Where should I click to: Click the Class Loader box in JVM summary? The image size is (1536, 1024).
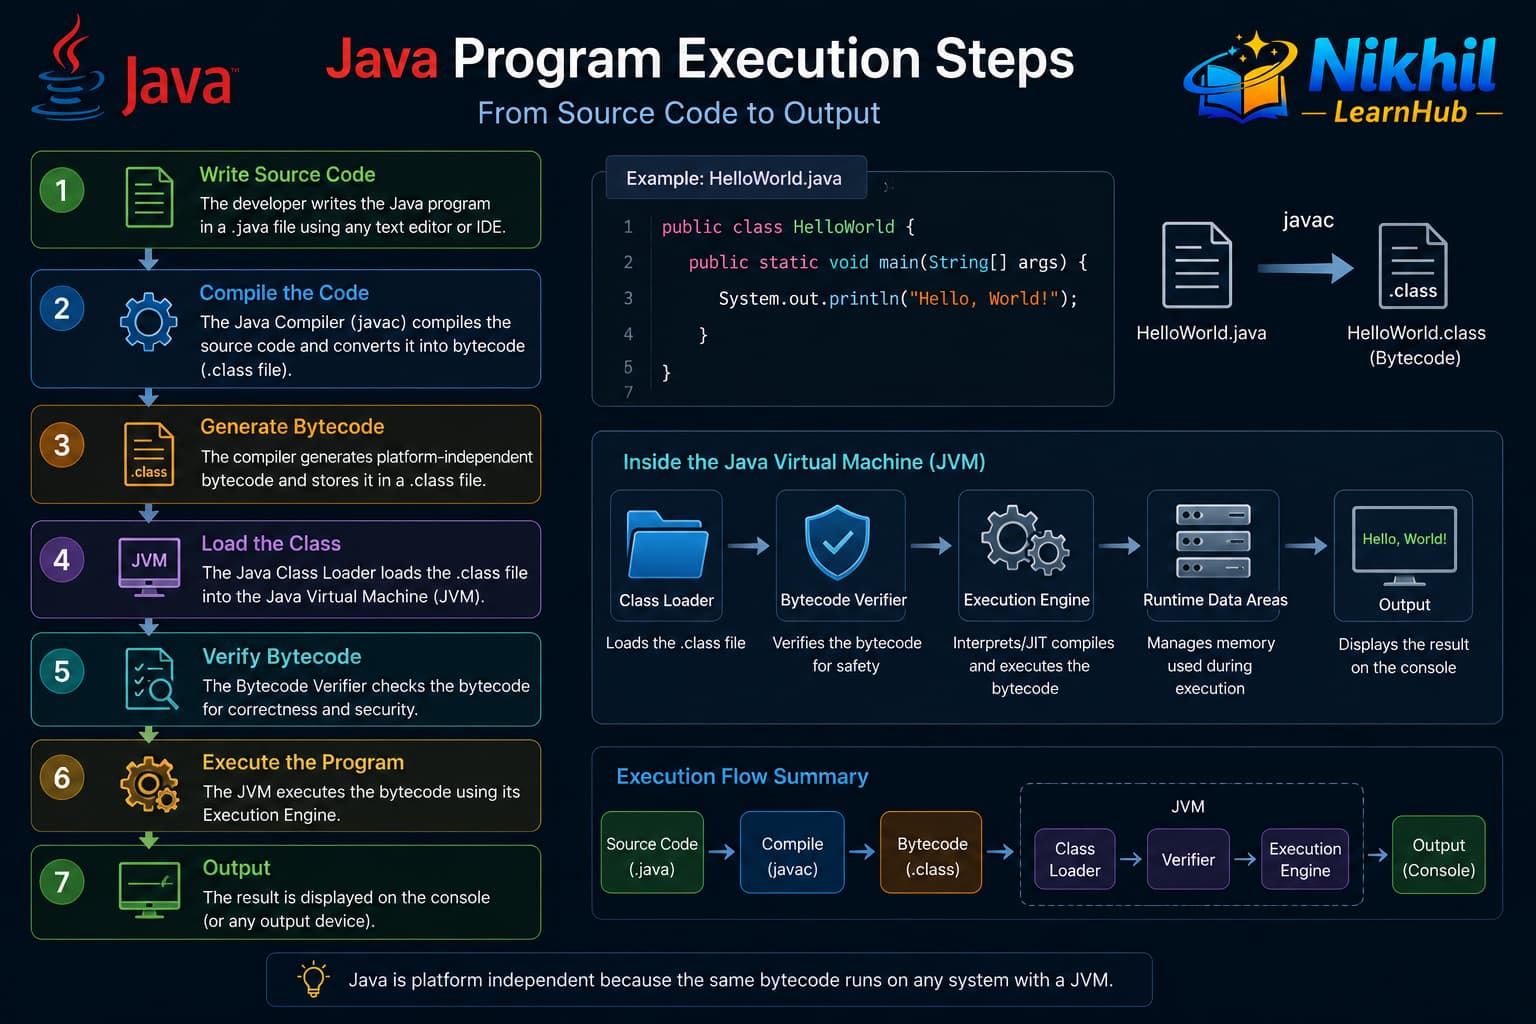(x=1075, y=859)
